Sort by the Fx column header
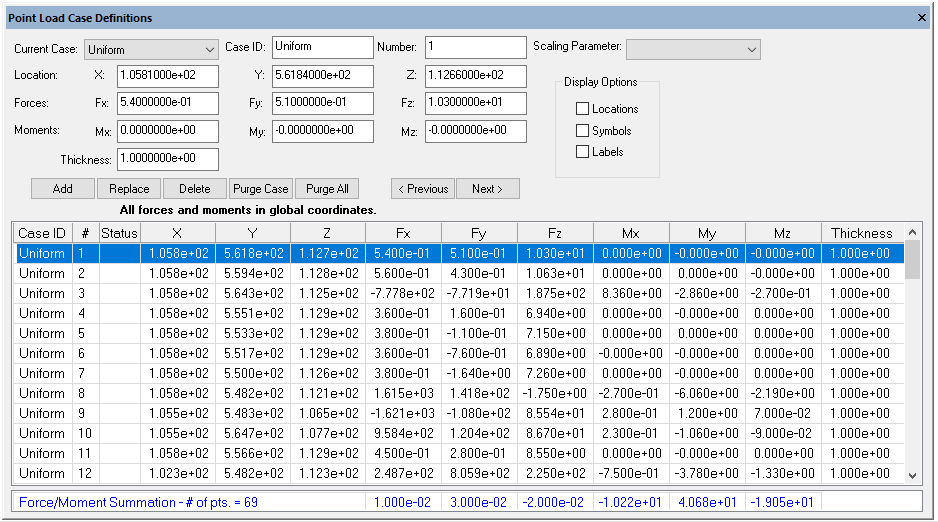The width and height of the screenshot is (938, 522). (x=403, y=233)
